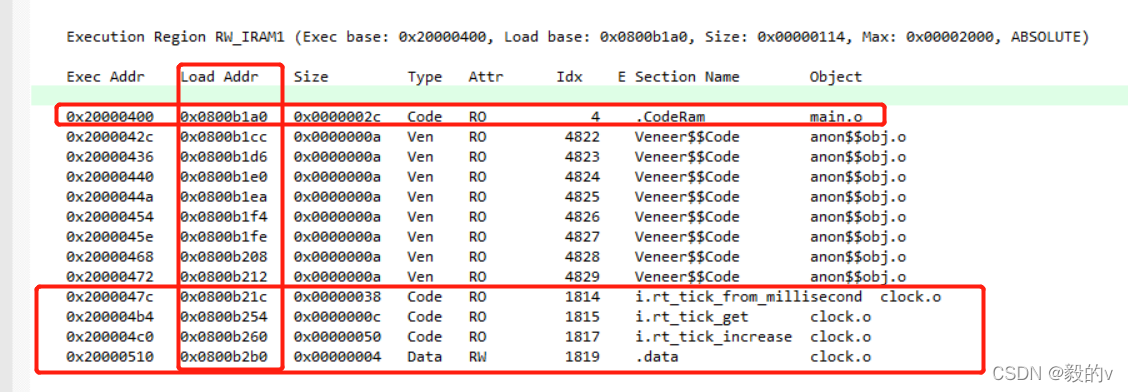
Task: Select exec address 0x20000510
Action: pyautogui.click(x=111, y=357)
